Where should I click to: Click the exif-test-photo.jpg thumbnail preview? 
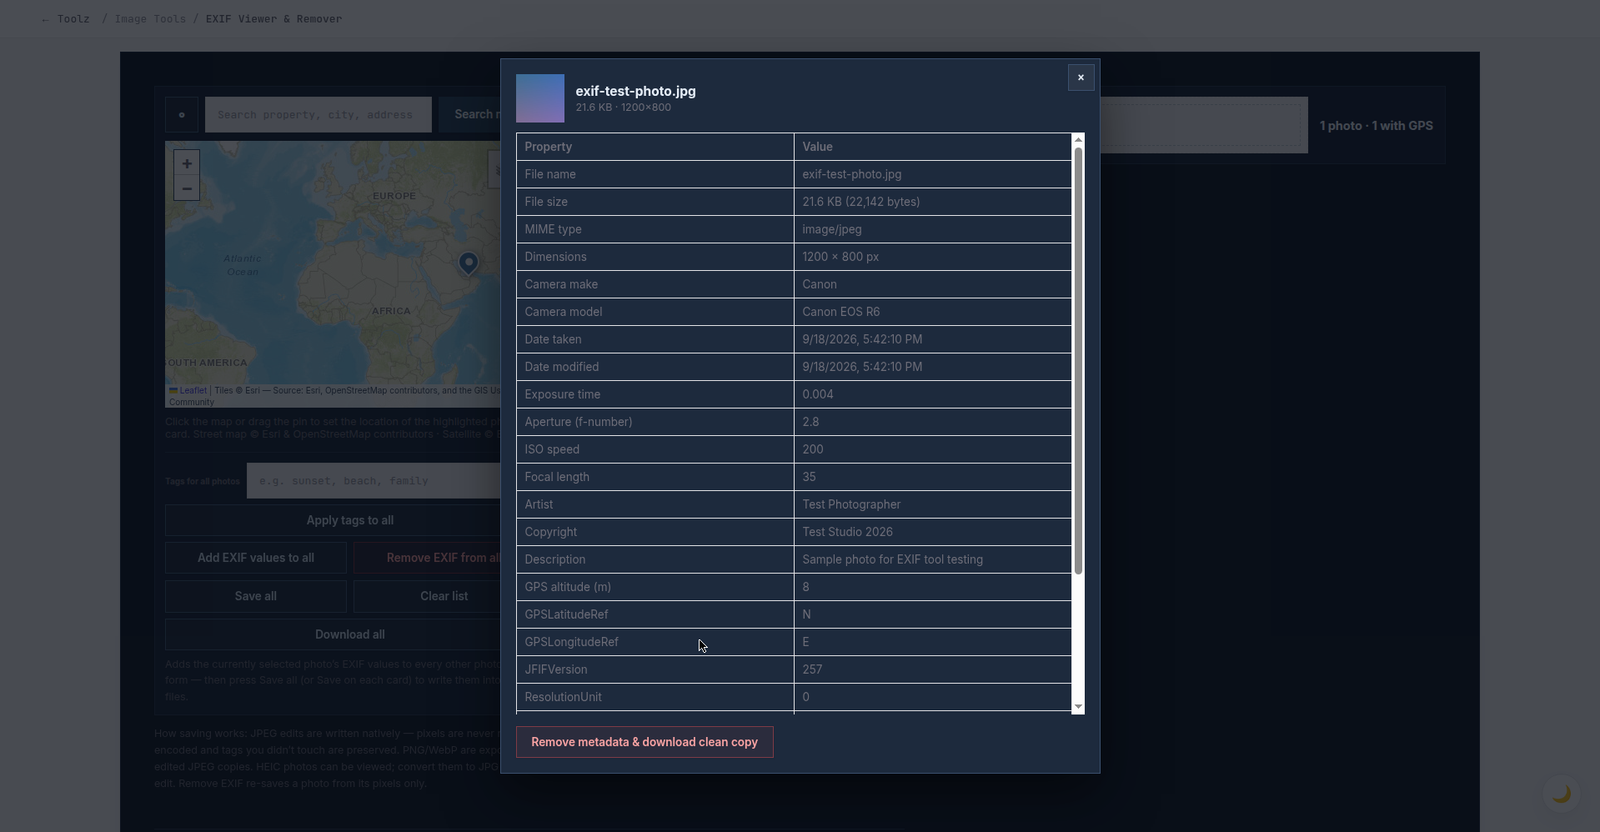(540, 98)
